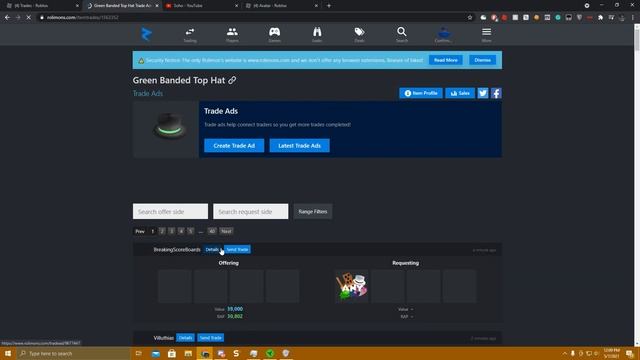Share on Twitter icon
The image size is (640, 360).
point(483,93)
